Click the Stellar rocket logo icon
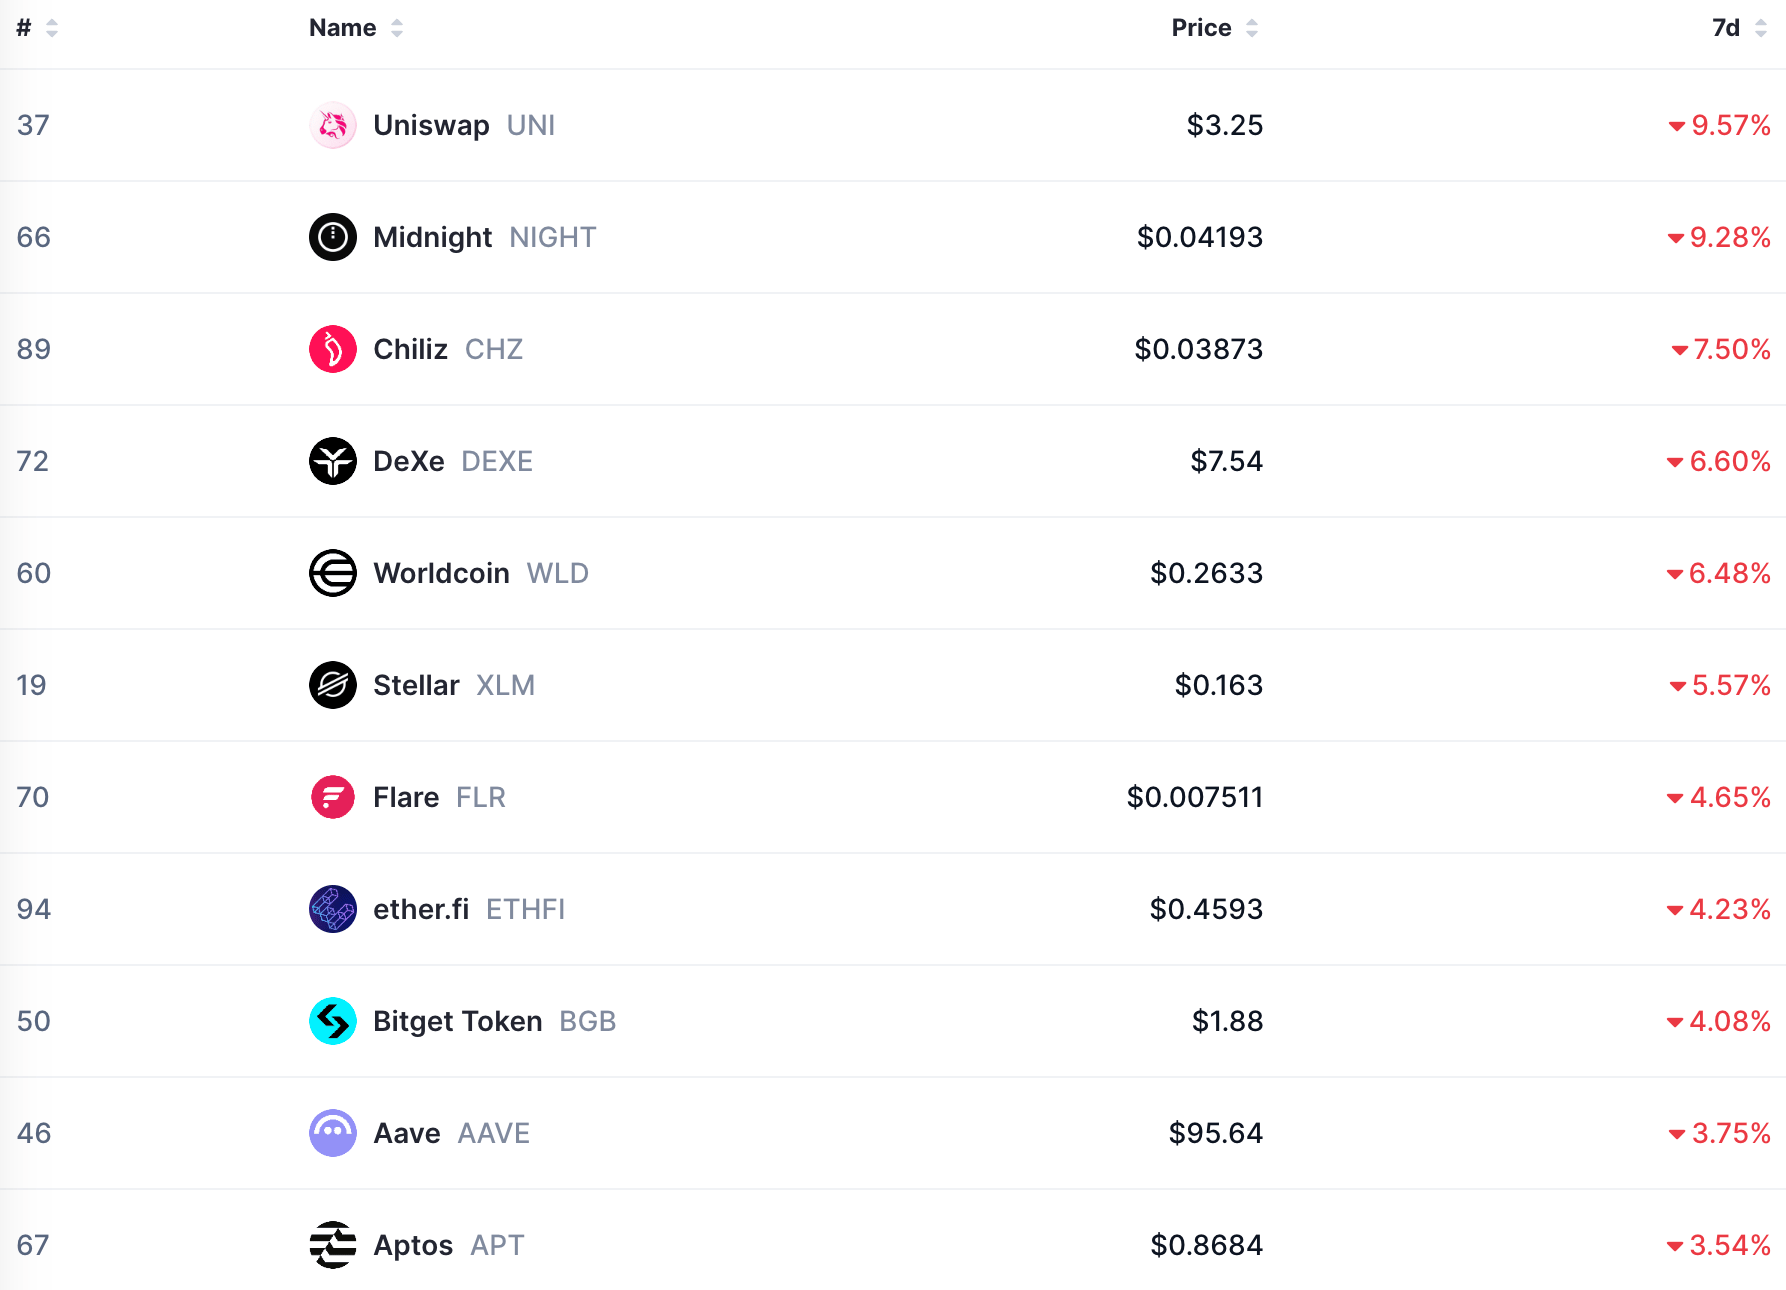This screenshot has width=1786, height=1290. [333, 685]
